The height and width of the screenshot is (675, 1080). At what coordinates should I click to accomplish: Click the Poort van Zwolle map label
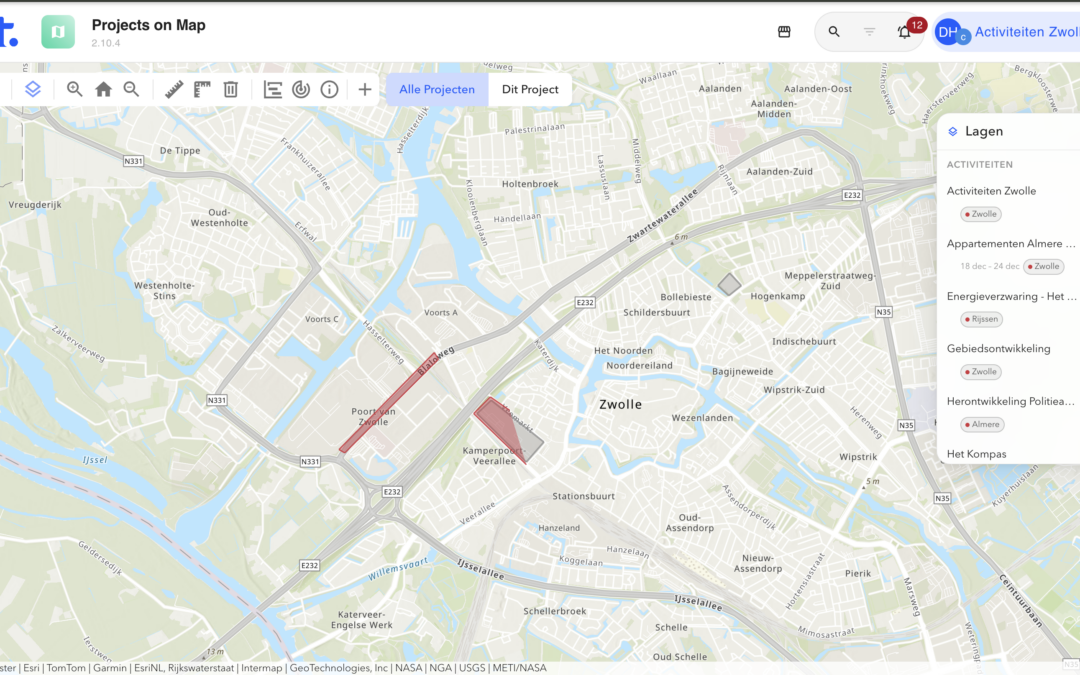(373, 417)
